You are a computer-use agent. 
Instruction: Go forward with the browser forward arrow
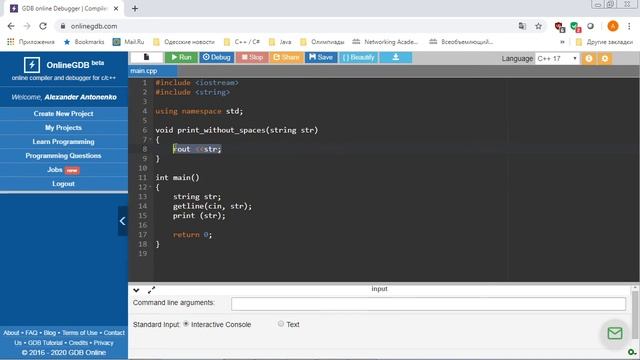(x=27, y=26)
